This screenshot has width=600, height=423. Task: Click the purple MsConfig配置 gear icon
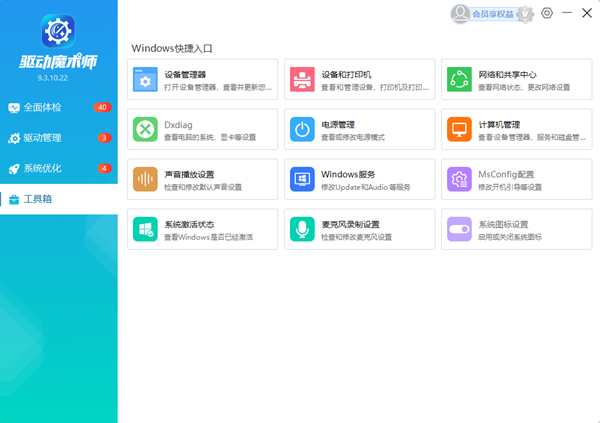(x=459, y=179)
